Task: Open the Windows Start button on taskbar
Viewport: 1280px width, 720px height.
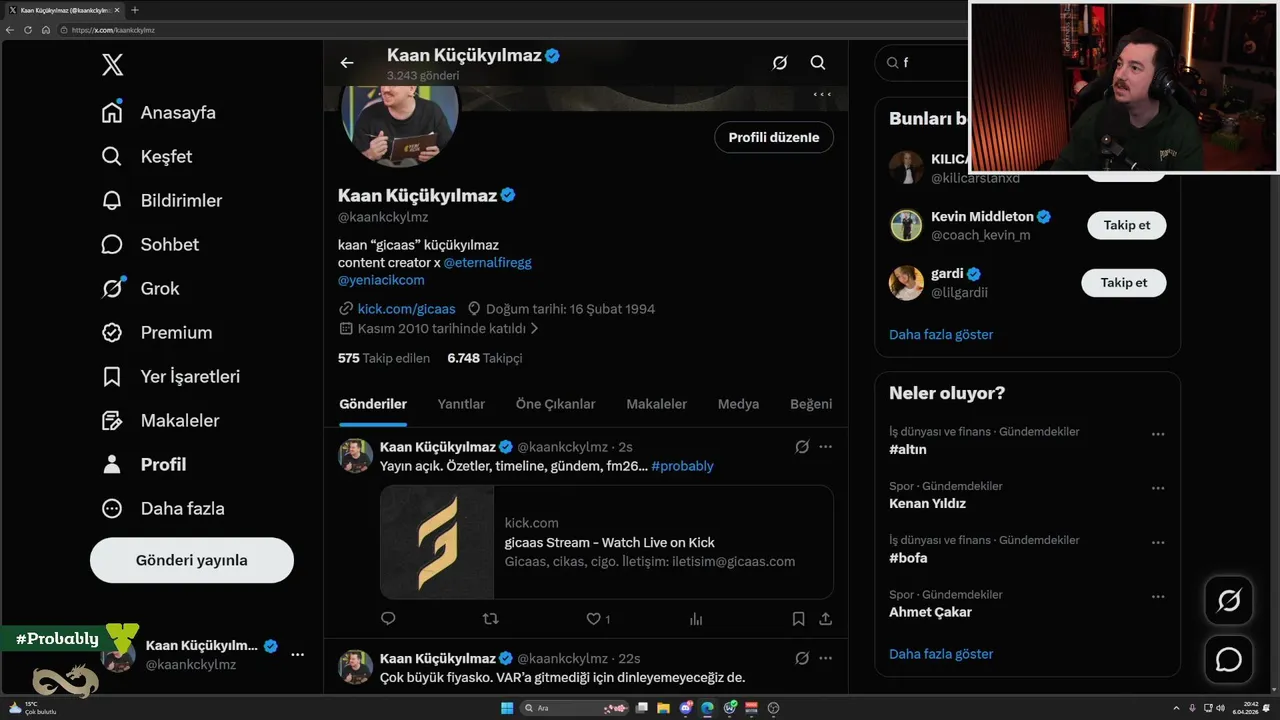Action: [507, 708]
